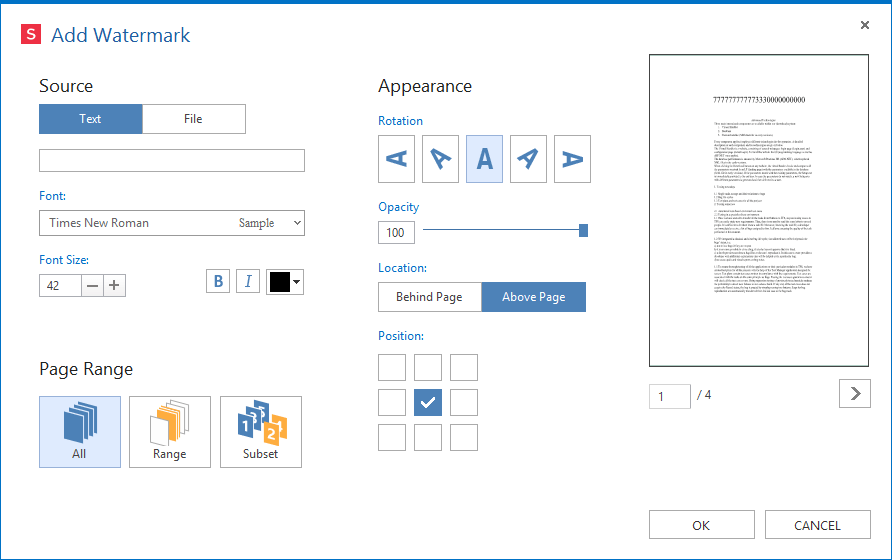Toggle Bold formatting for watermark text
The height and width of the screenshot is (560, 892).
pyautogui.click(x=219, y=281)
